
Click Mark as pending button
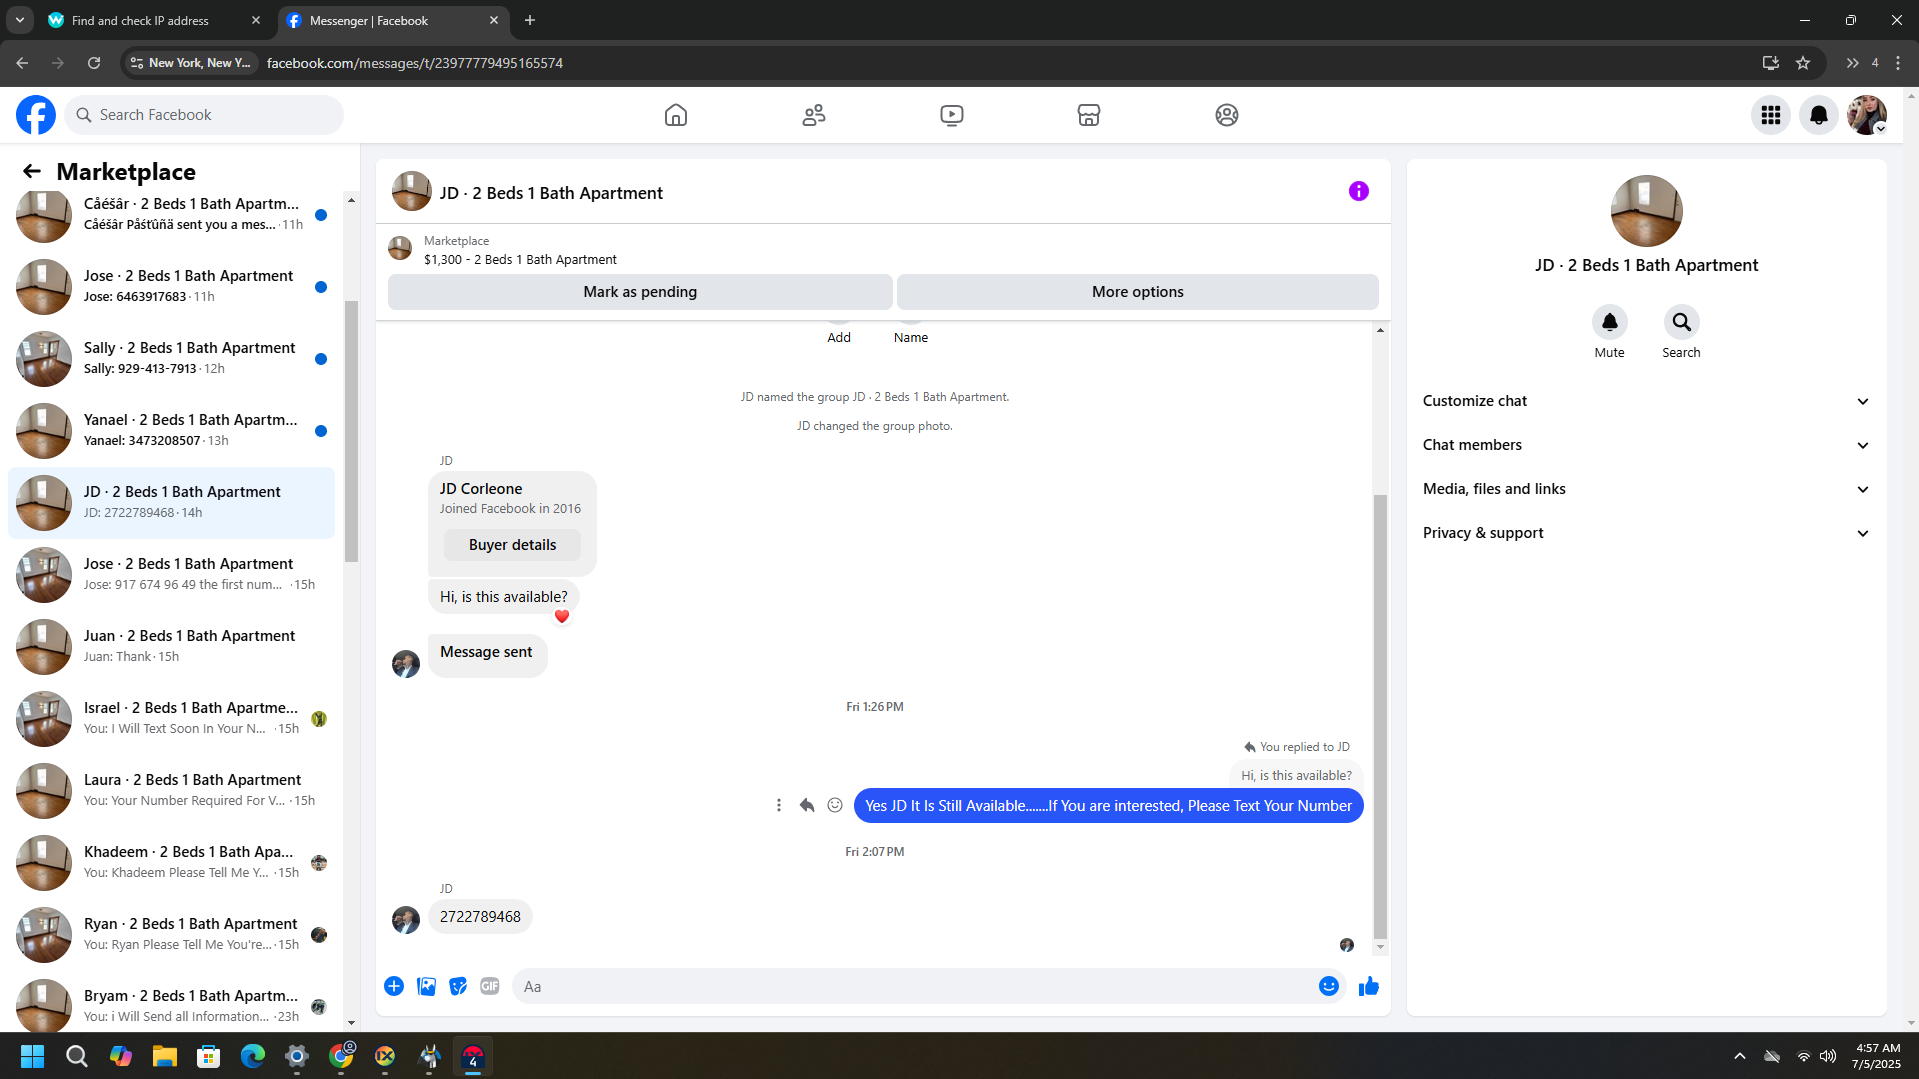(x=640, y=292)
